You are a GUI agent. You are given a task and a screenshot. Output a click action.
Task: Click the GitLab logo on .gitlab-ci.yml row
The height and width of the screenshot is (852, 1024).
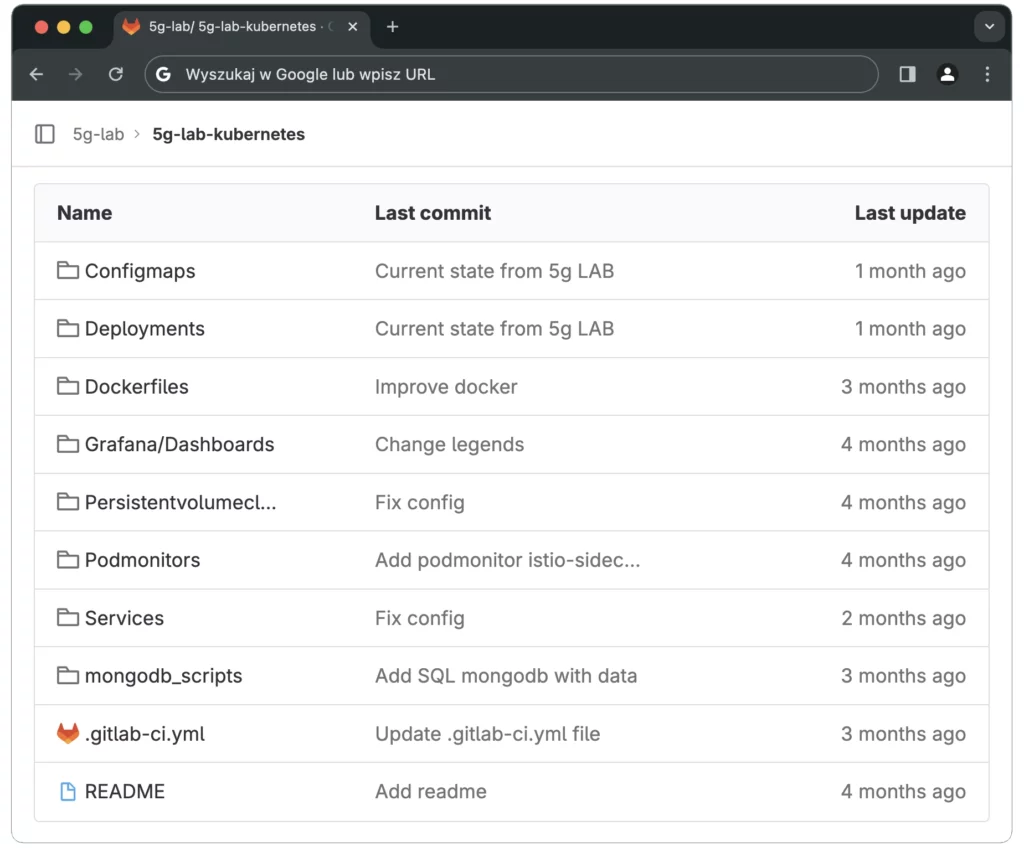pos(66,733)
